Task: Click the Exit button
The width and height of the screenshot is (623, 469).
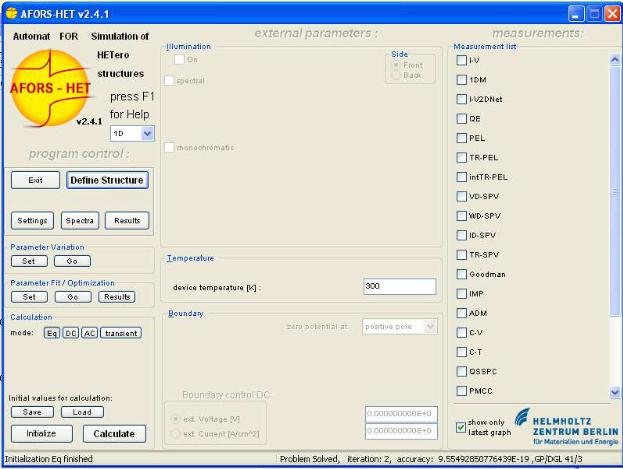Action: coord(35,180)
